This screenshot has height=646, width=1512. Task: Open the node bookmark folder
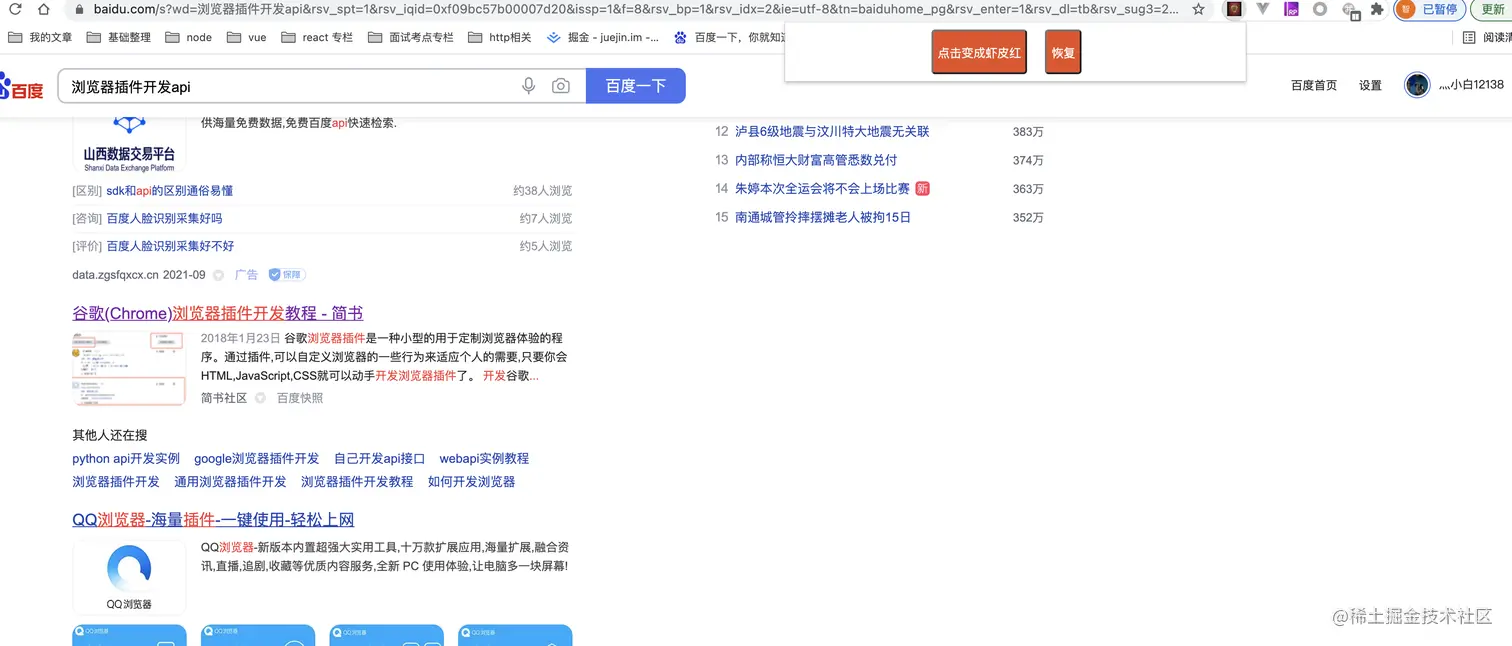[x=189, y=37]
